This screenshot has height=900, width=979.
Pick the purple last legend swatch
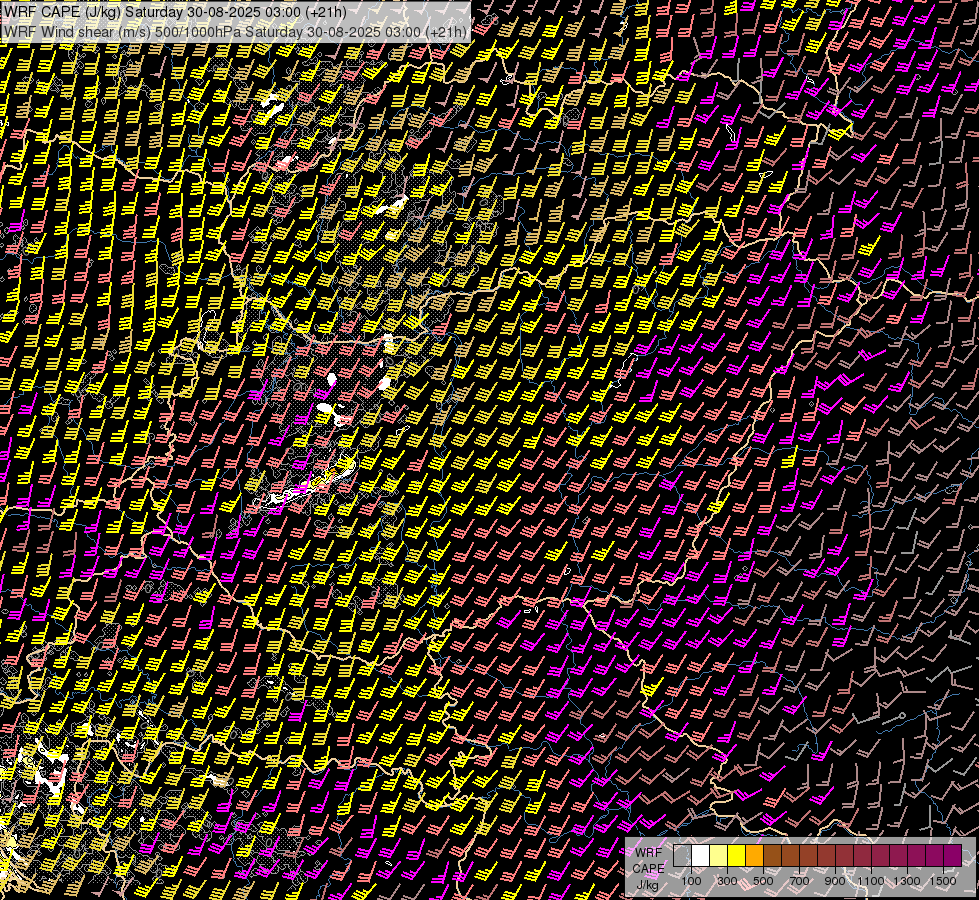[x=953, y=855]
